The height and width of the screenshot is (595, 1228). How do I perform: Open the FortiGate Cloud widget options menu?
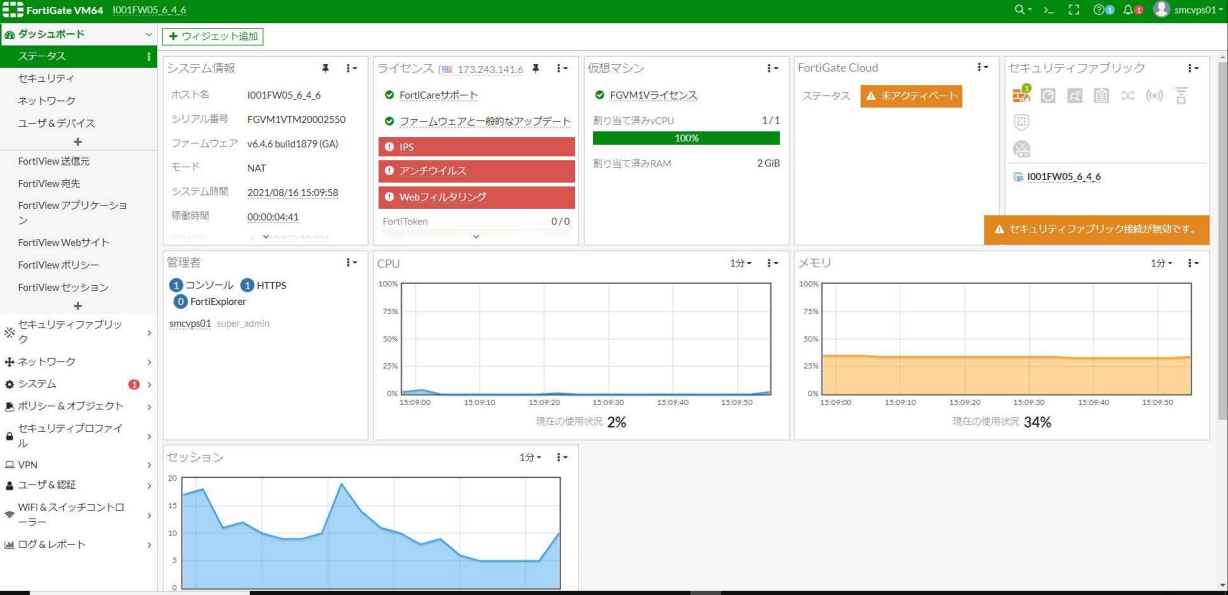tap(983, 68)
